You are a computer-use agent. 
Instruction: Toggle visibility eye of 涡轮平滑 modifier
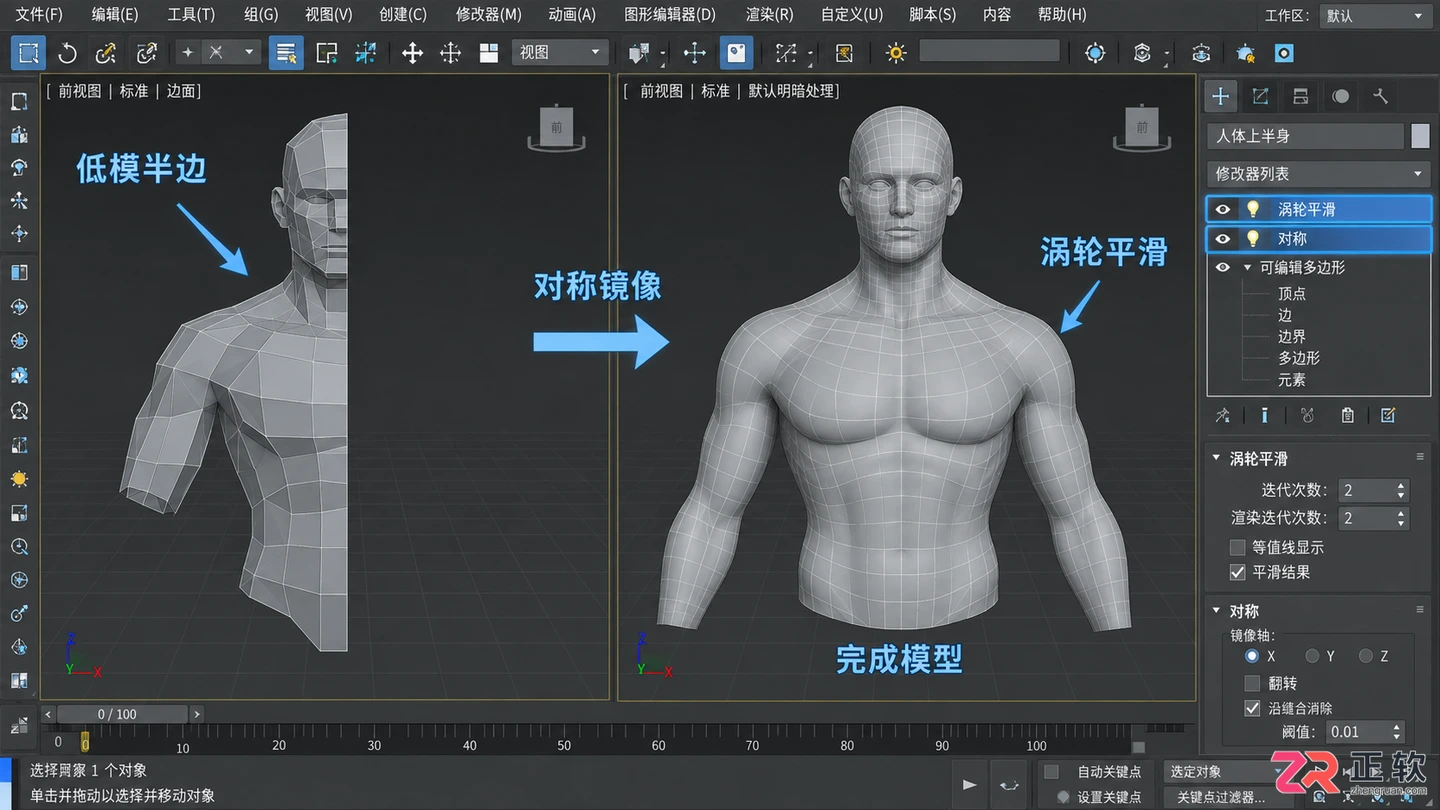click(x=1222, y=209)
